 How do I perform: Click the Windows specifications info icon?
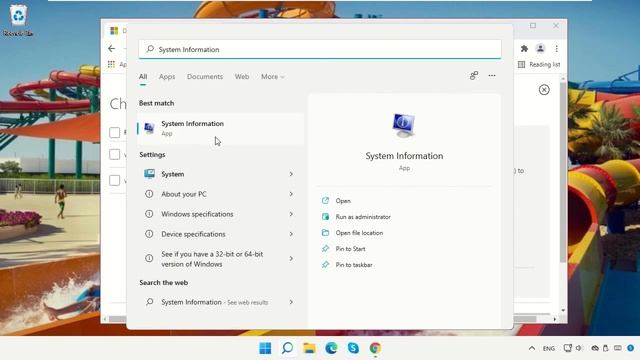[149, 214]
